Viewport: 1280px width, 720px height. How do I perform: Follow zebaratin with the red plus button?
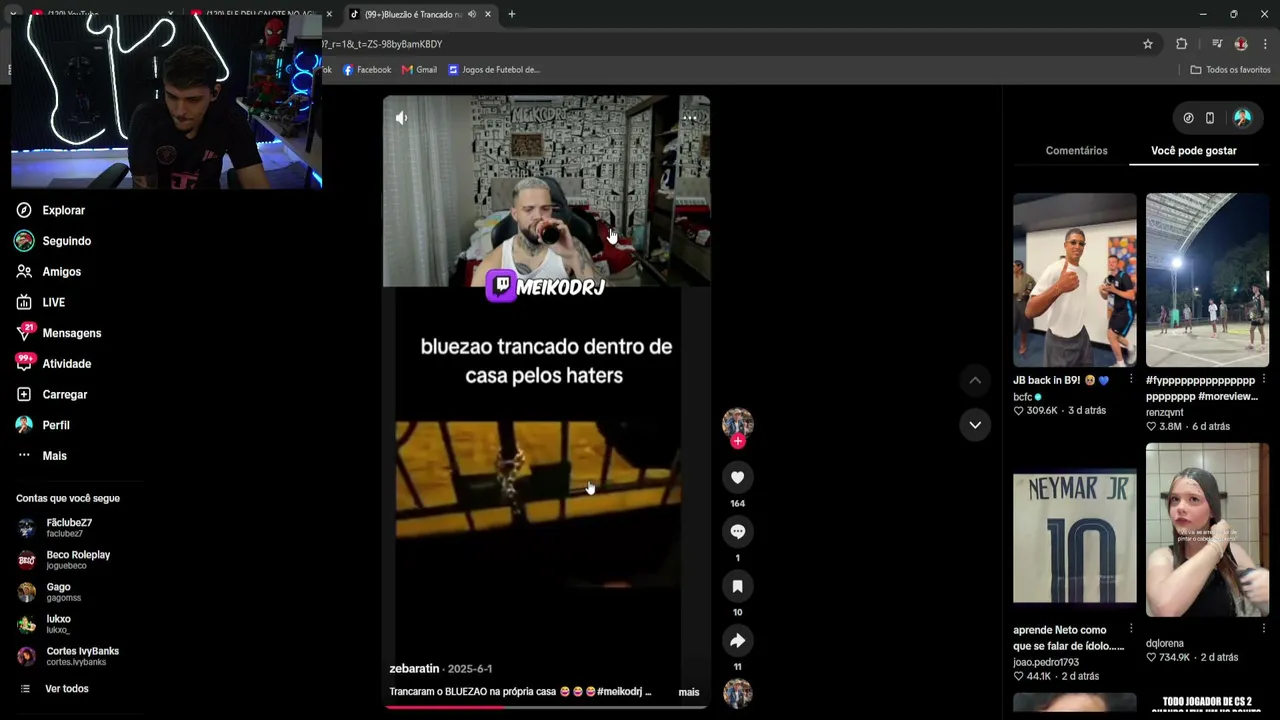tap(737, 441)
